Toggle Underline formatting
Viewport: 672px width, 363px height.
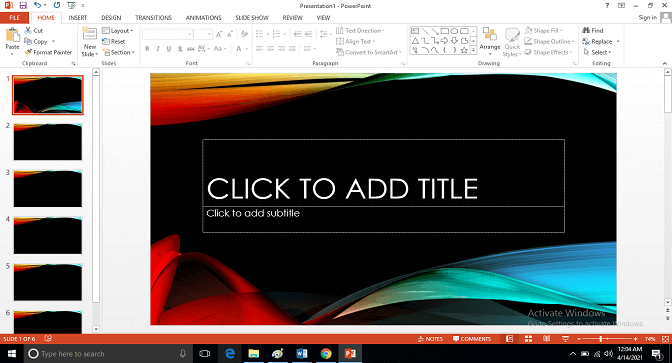pyautogui.click(x=169, y=49)
